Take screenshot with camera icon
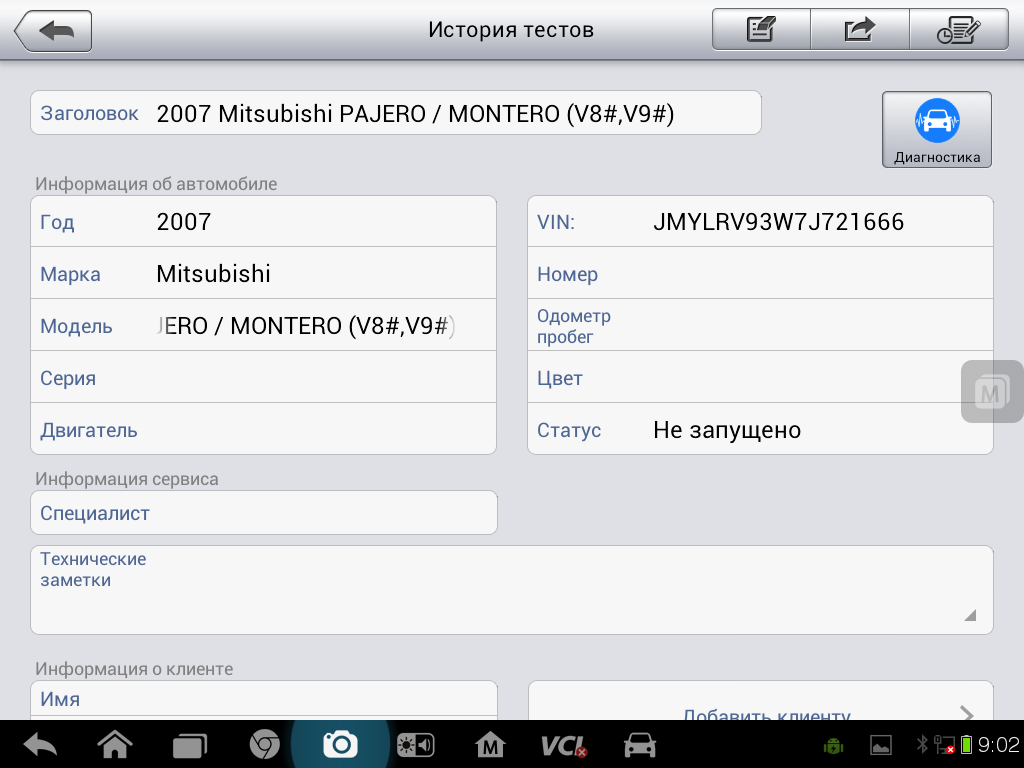This screenshot has height=768, width=1024. [x=340, y=745]
